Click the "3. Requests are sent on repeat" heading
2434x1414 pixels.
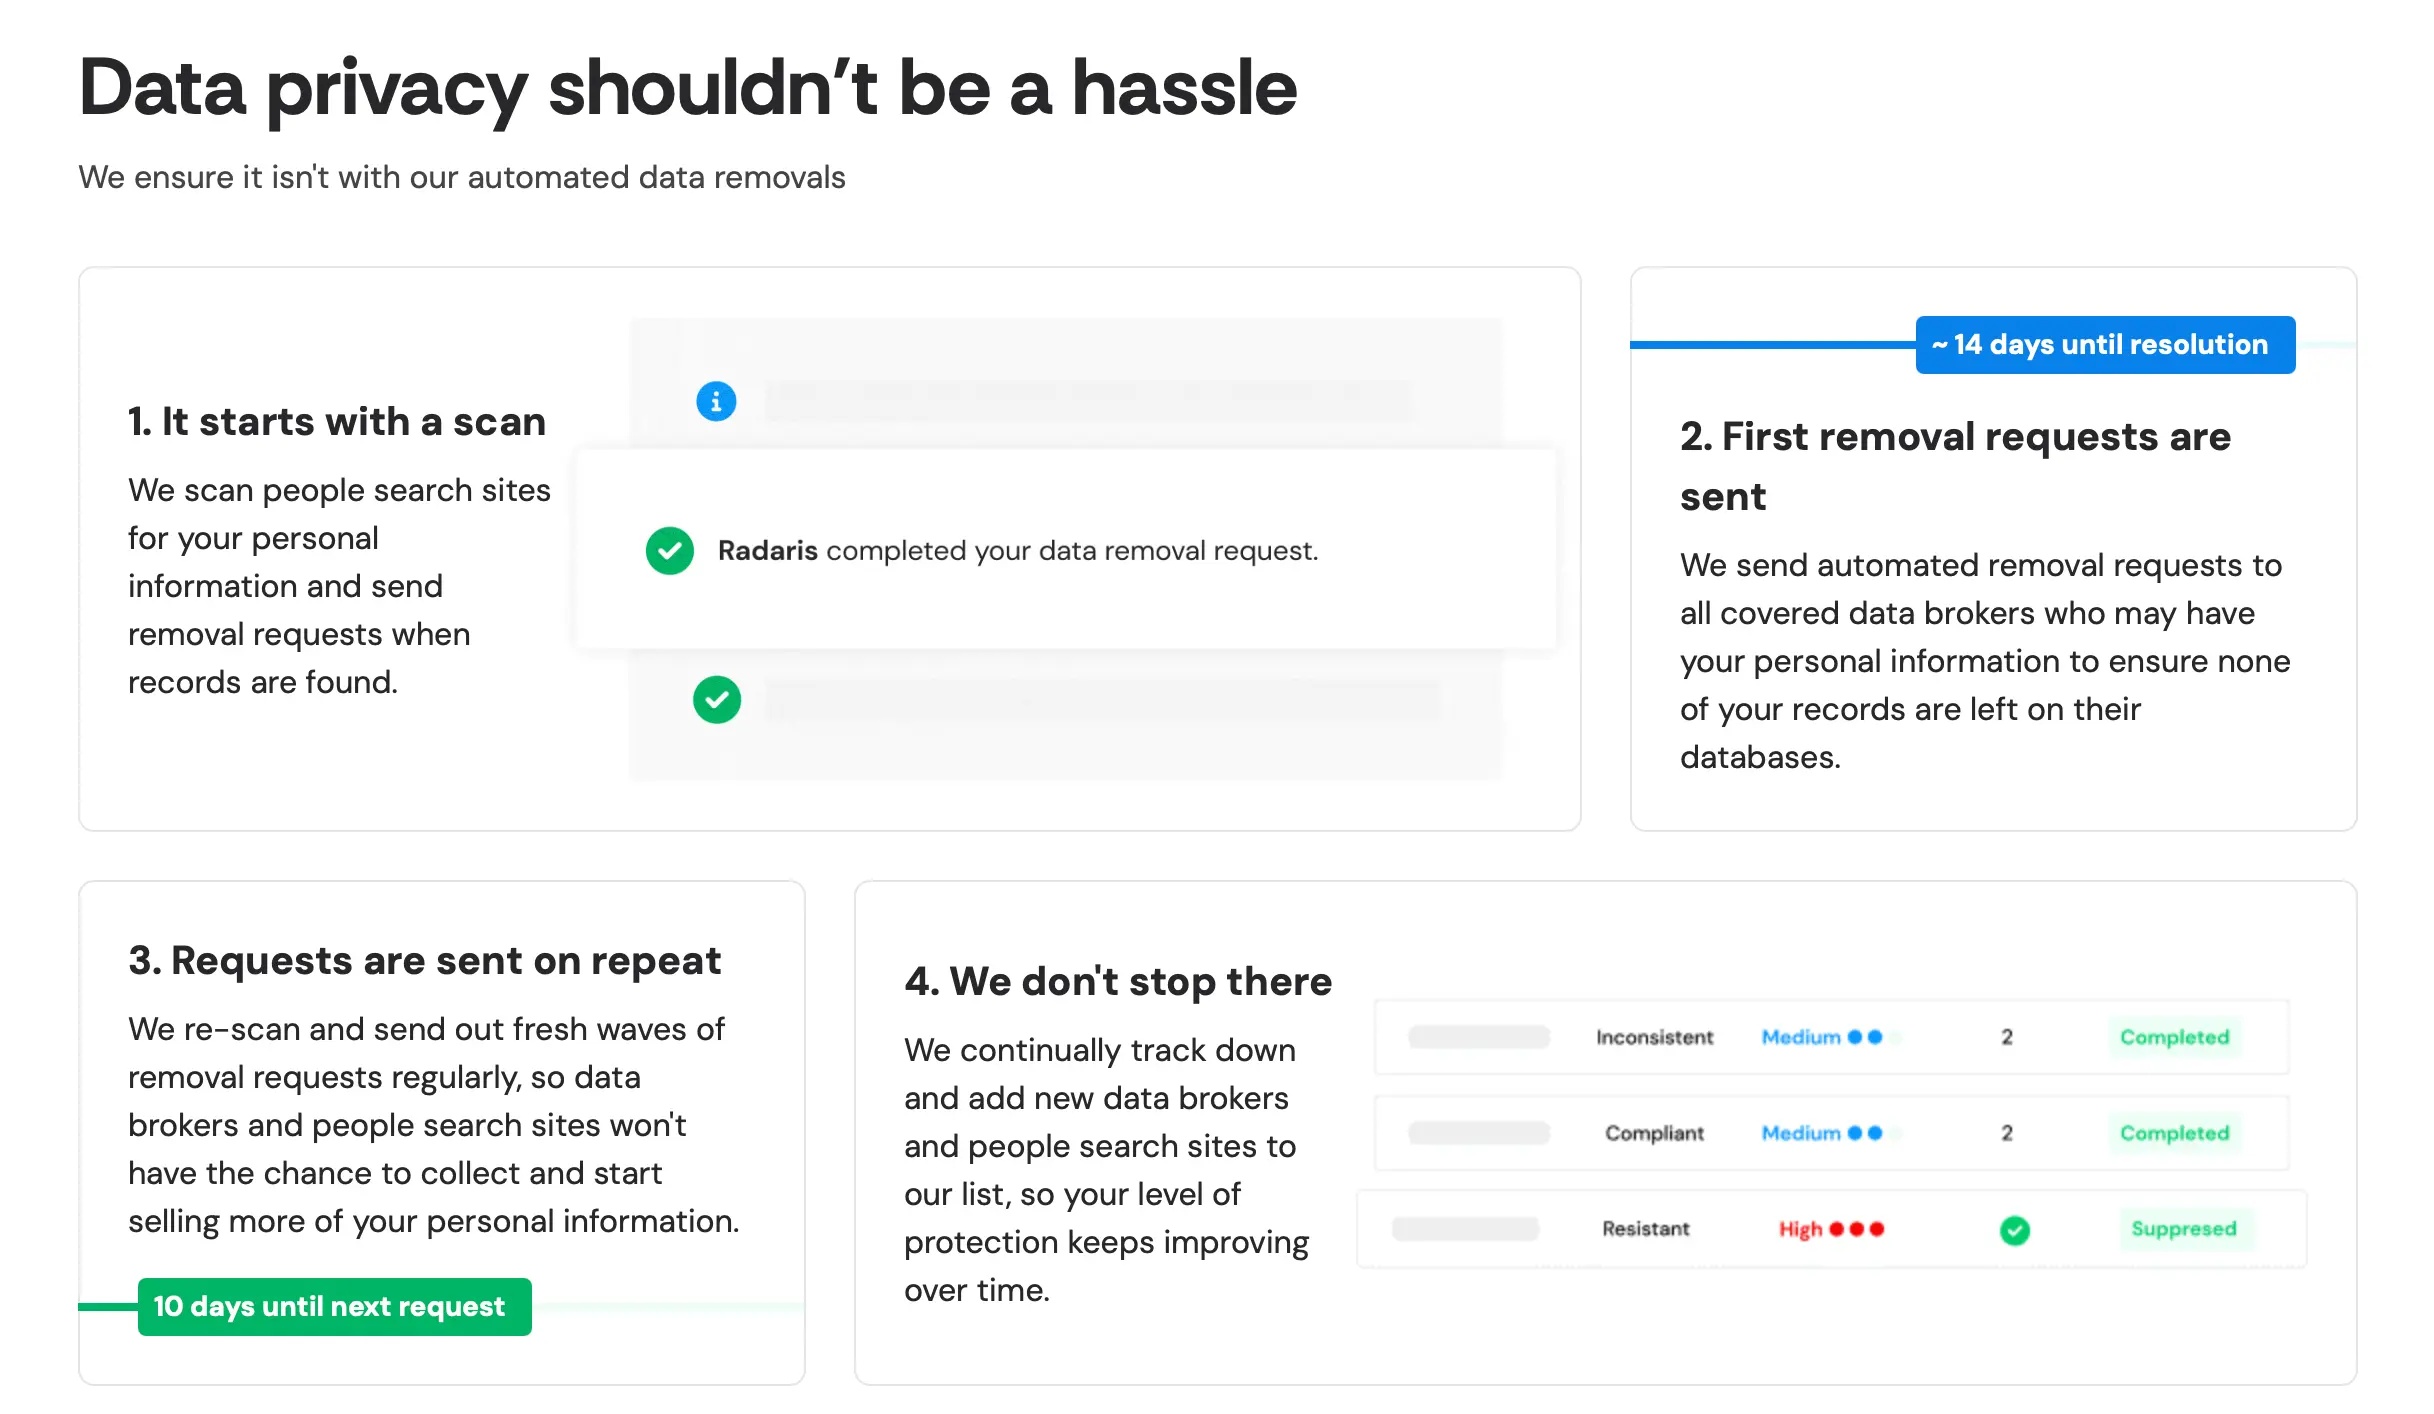(x=424, y=961)
